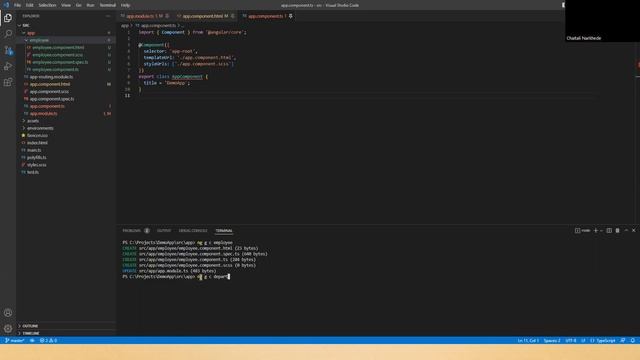Open the Manage gear icon

(x=8, y=328)
